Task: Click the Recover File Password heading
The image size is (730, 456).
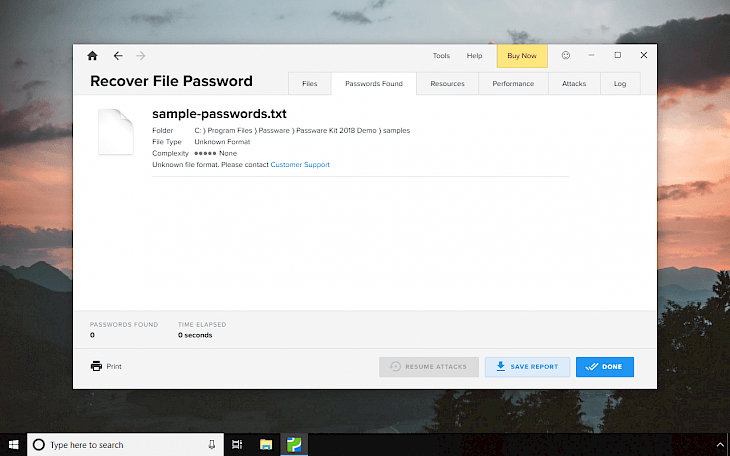Action: (x=171, y=81)
